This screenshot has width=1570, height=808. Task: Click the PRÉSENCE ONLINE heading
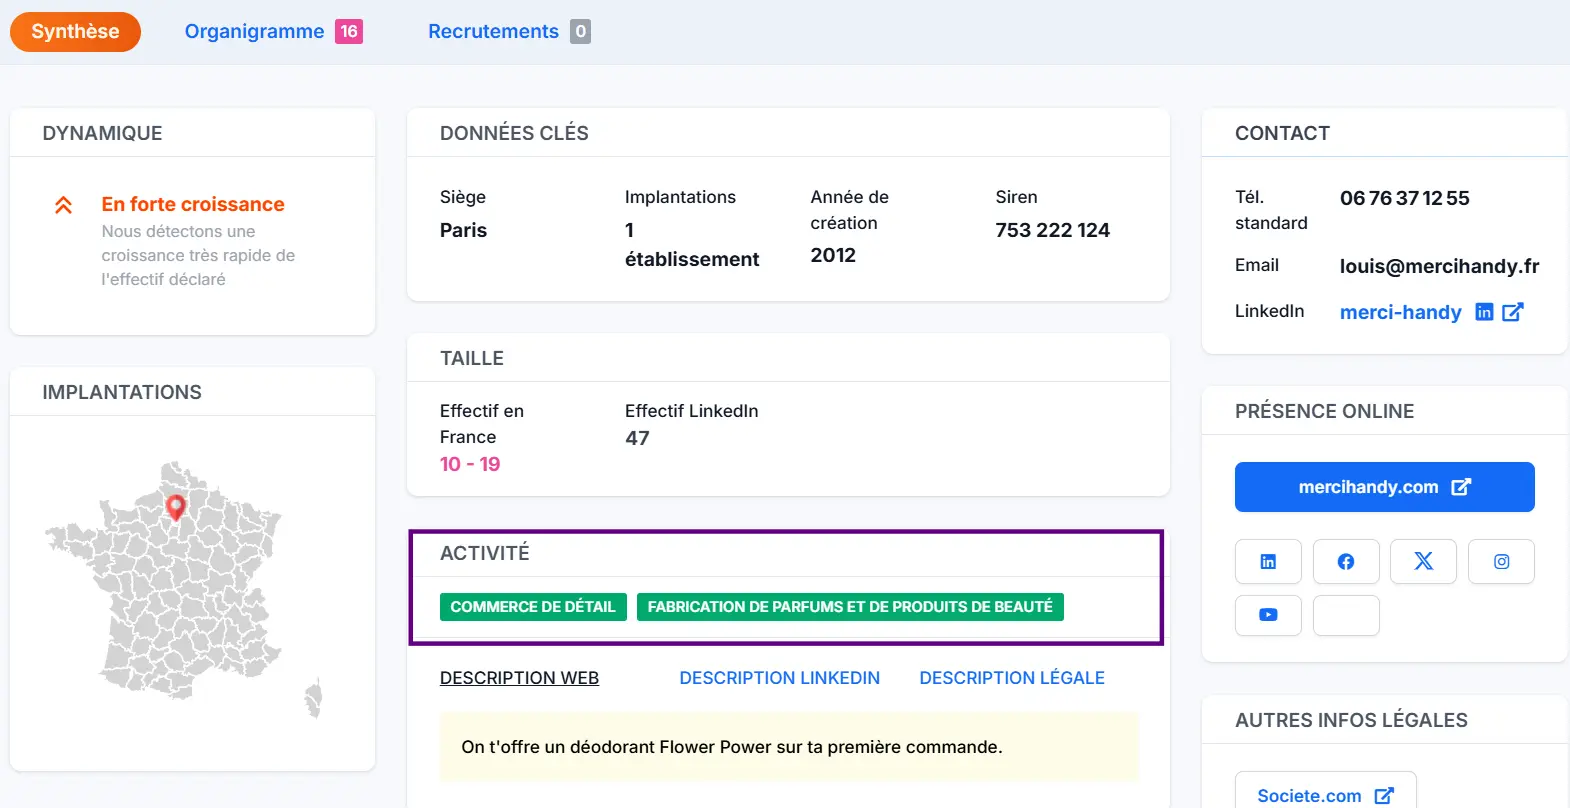coord(1324,411)
